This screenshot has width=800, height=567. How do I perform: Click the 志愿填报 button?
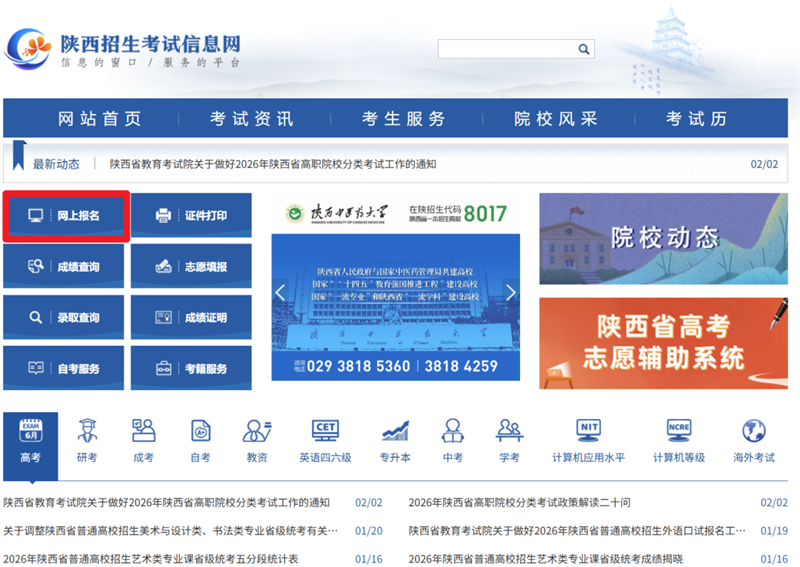coord(192,267)
